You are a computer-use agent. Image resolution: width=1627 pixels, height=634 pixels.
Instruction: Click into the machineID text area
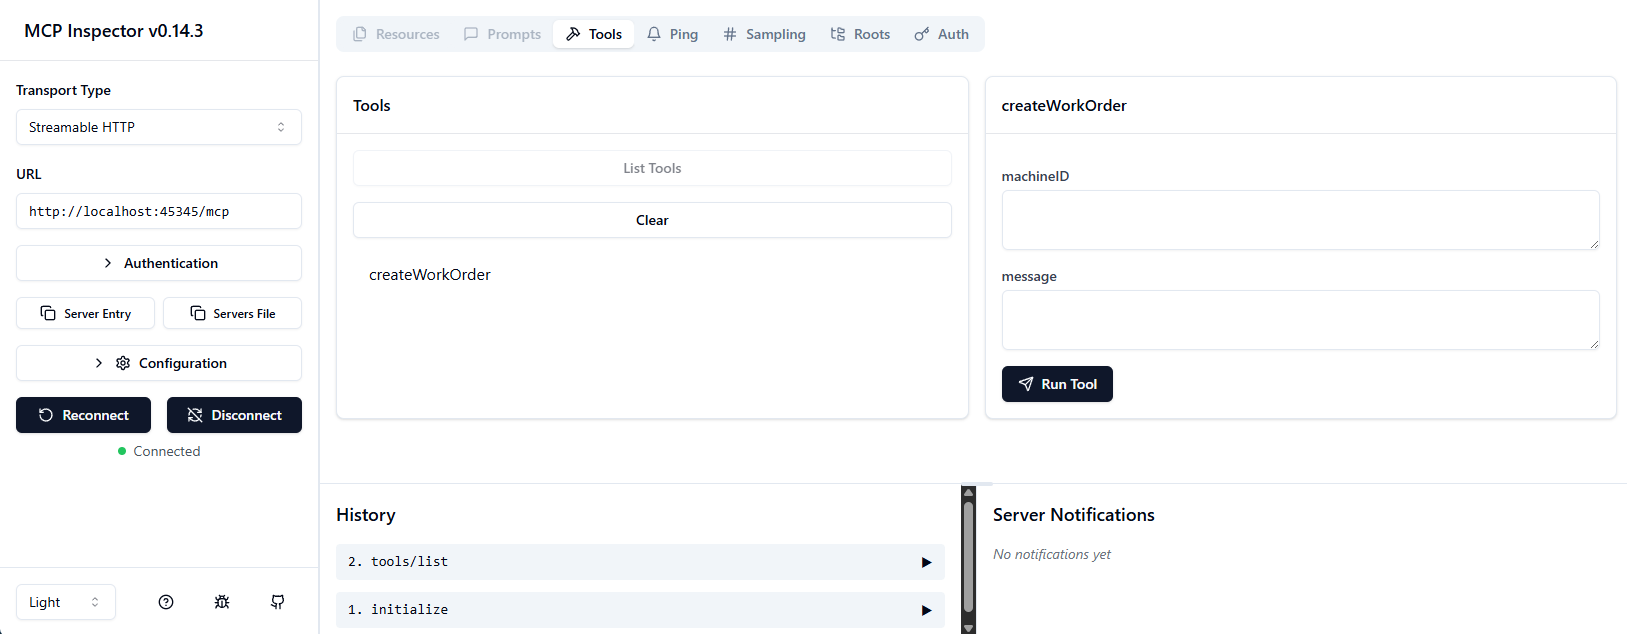(1300, 220)
